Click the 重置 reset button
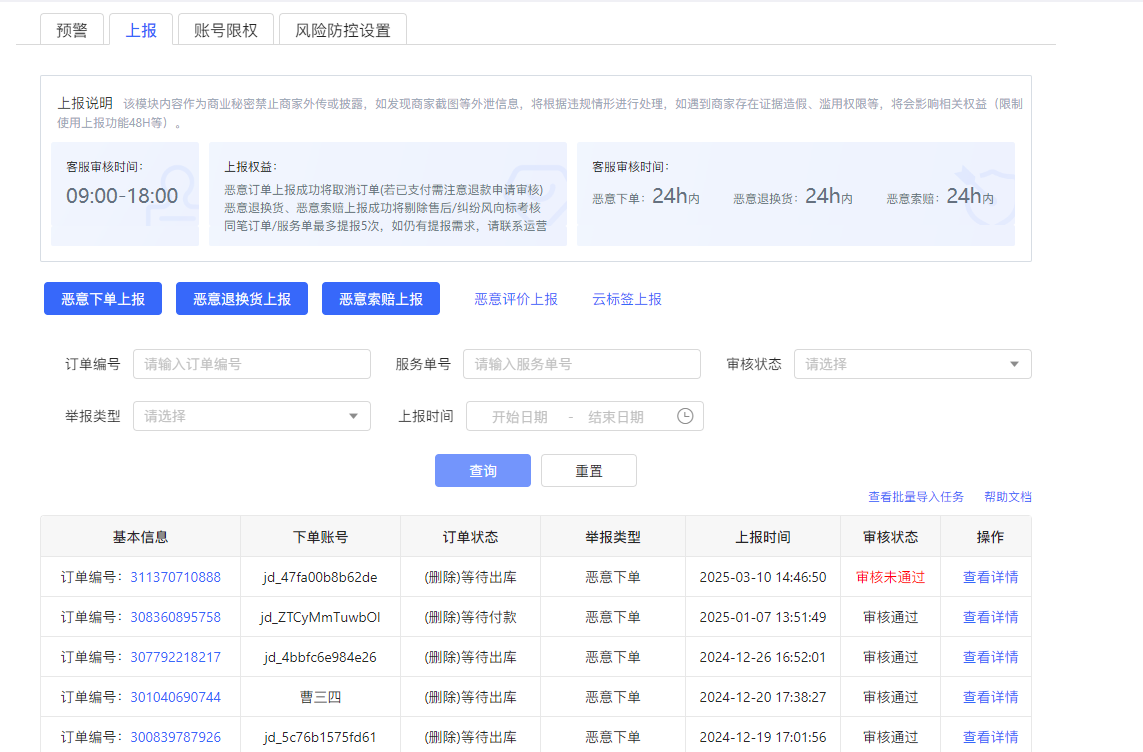This screenshot has width=1143, height=752. [x=589, y=471]
